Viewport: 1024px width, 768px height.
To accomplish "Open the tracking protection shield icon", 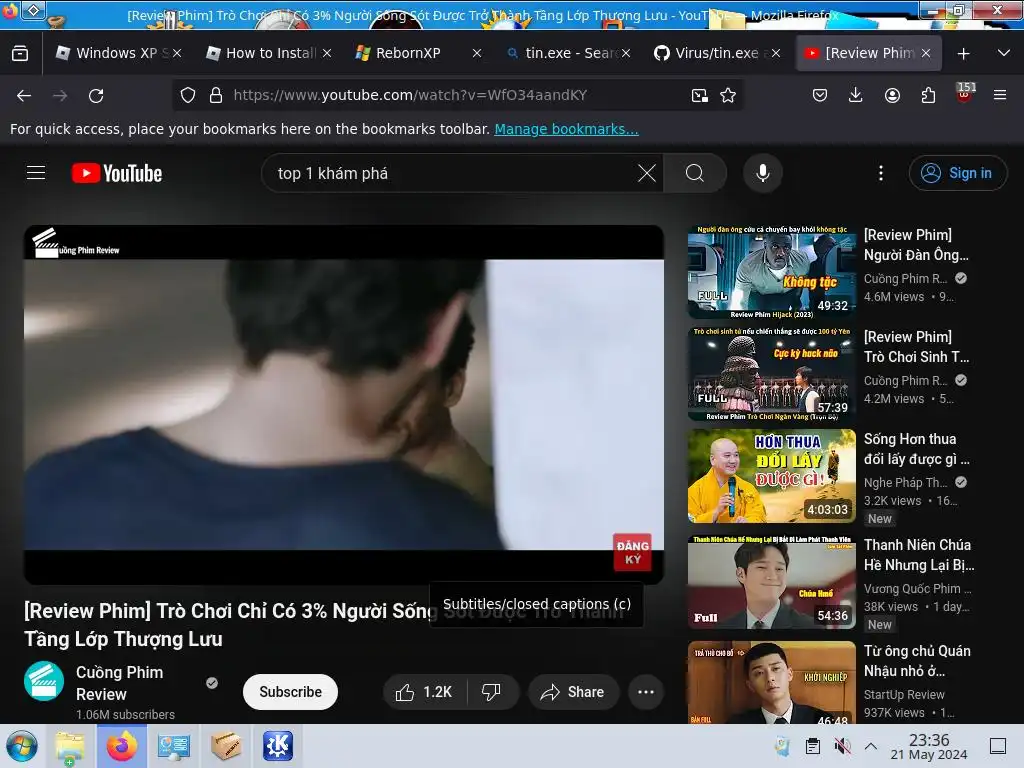I will coord(188,95).
